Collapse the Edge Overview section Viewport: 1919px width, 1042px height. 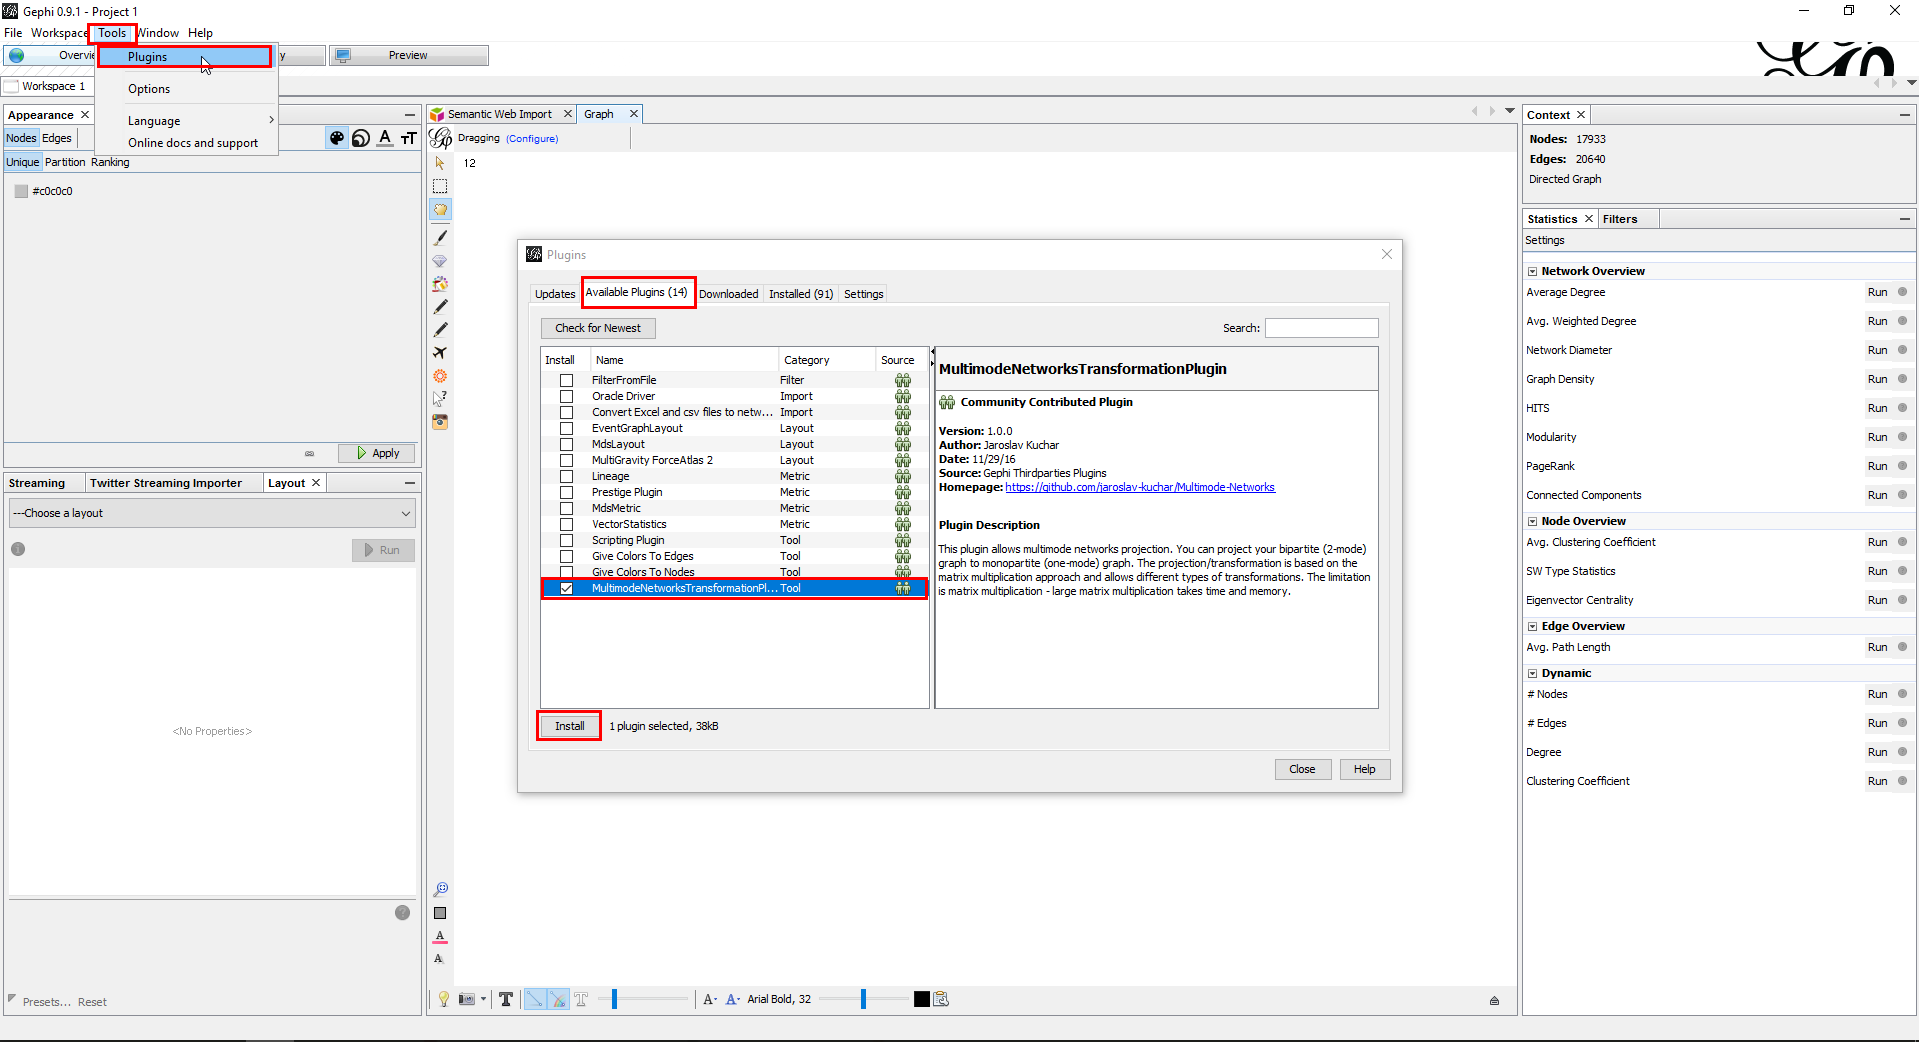point(1532,626)
